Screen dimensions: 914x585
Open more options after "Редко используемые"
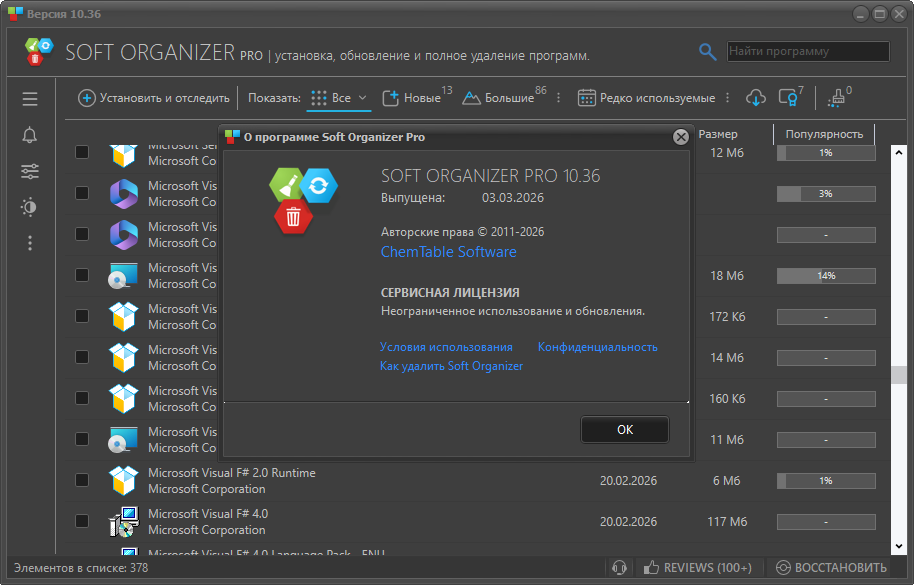pyautogui.click(x=727, y=98)
